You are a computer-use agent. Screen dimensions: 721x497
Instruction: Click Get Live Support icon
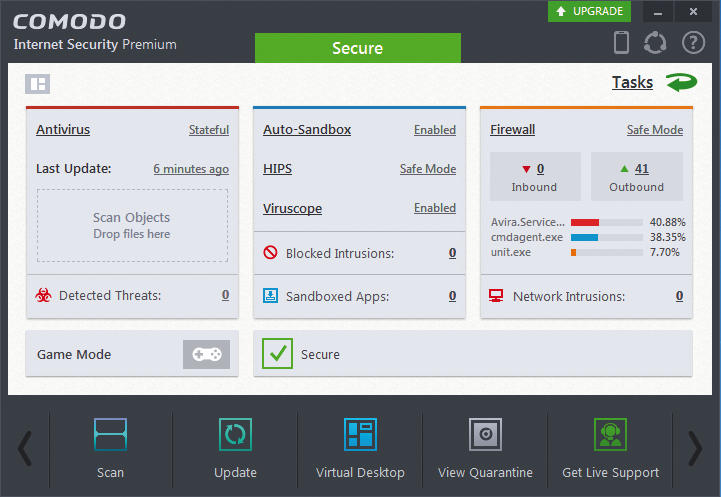(610, 434)
